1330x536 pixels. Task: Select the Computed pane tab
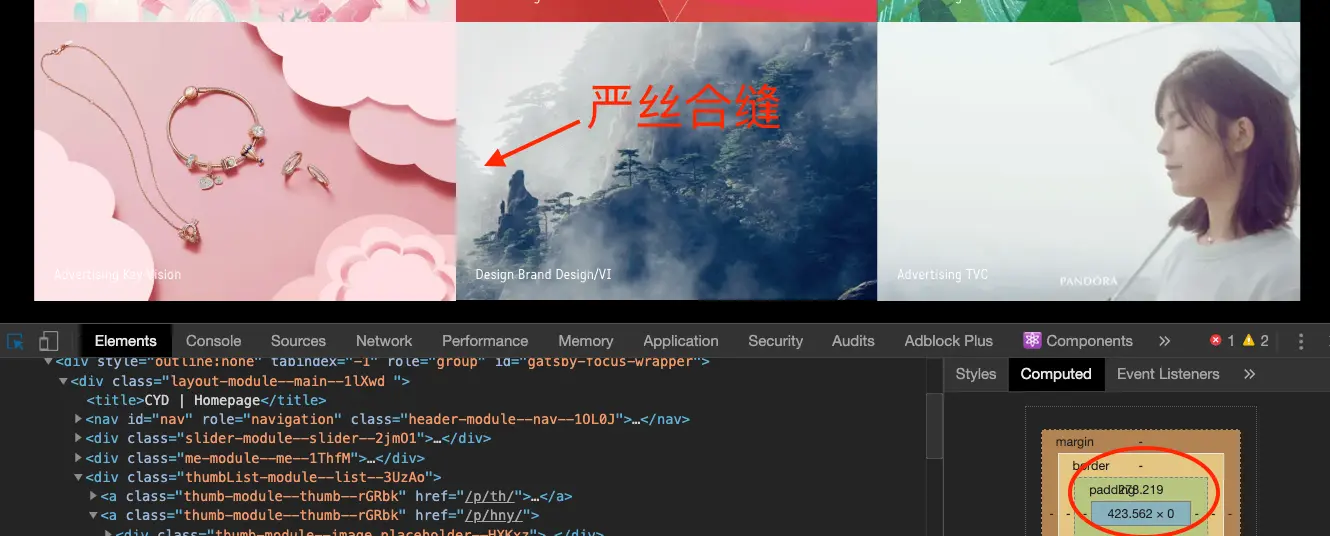pos(1056,374)
